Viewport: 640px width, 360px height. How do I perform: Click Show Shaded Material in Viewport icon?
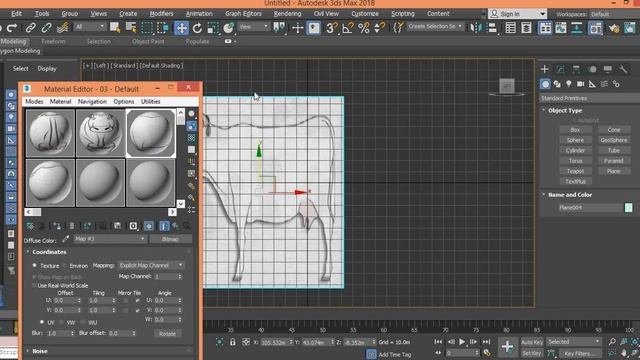[149, 226]
